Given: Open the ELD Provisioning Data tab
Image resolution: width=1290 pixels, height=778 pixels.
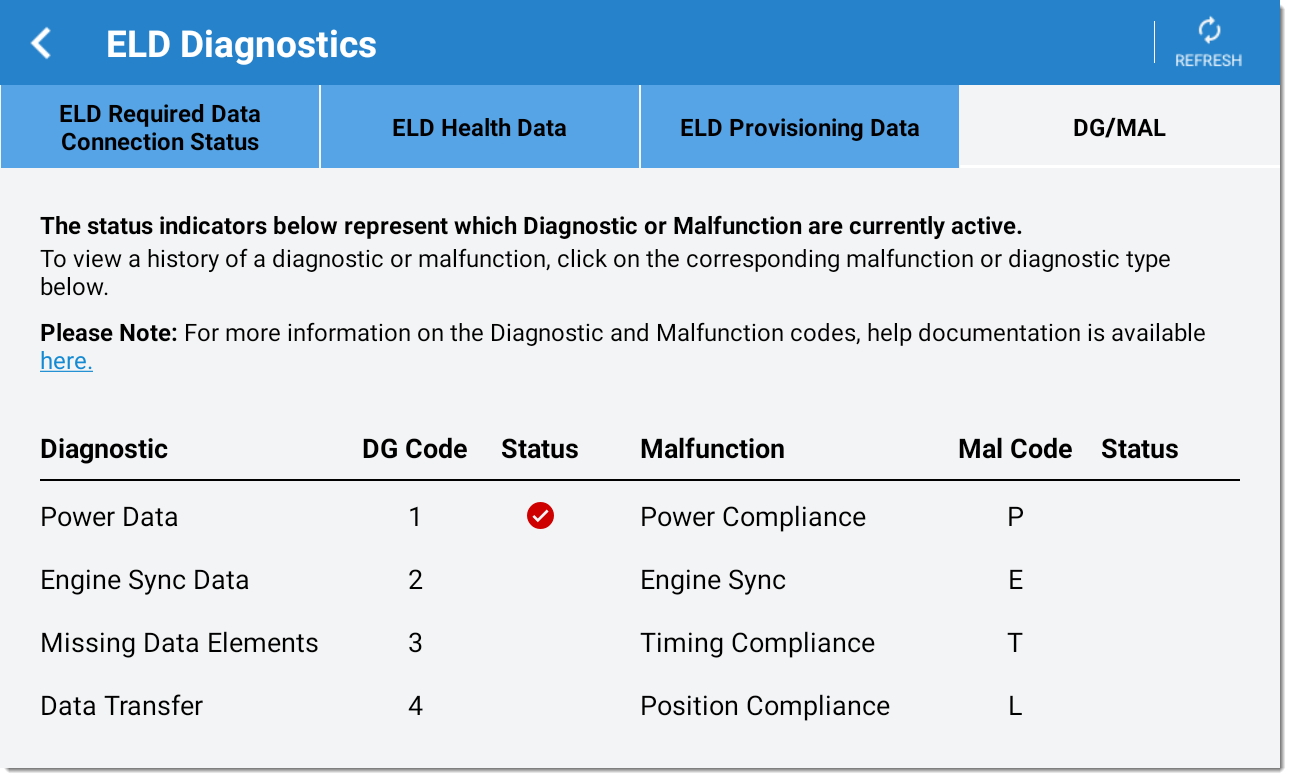Looking at the screenshot, I should pos(799,127).
